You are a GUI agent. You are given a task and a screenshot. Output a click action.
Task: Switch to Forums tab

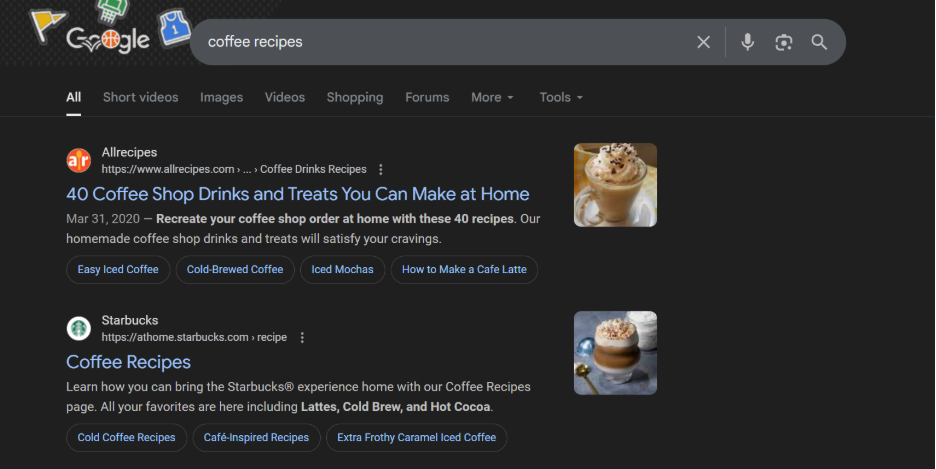pyautogui.click(x=427, y=97)
